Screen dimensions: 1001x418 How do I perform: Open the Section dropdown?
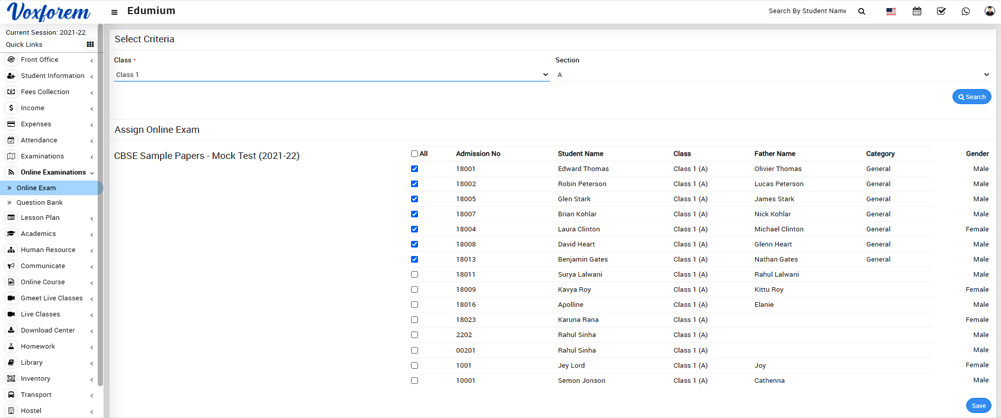point(772,75)
